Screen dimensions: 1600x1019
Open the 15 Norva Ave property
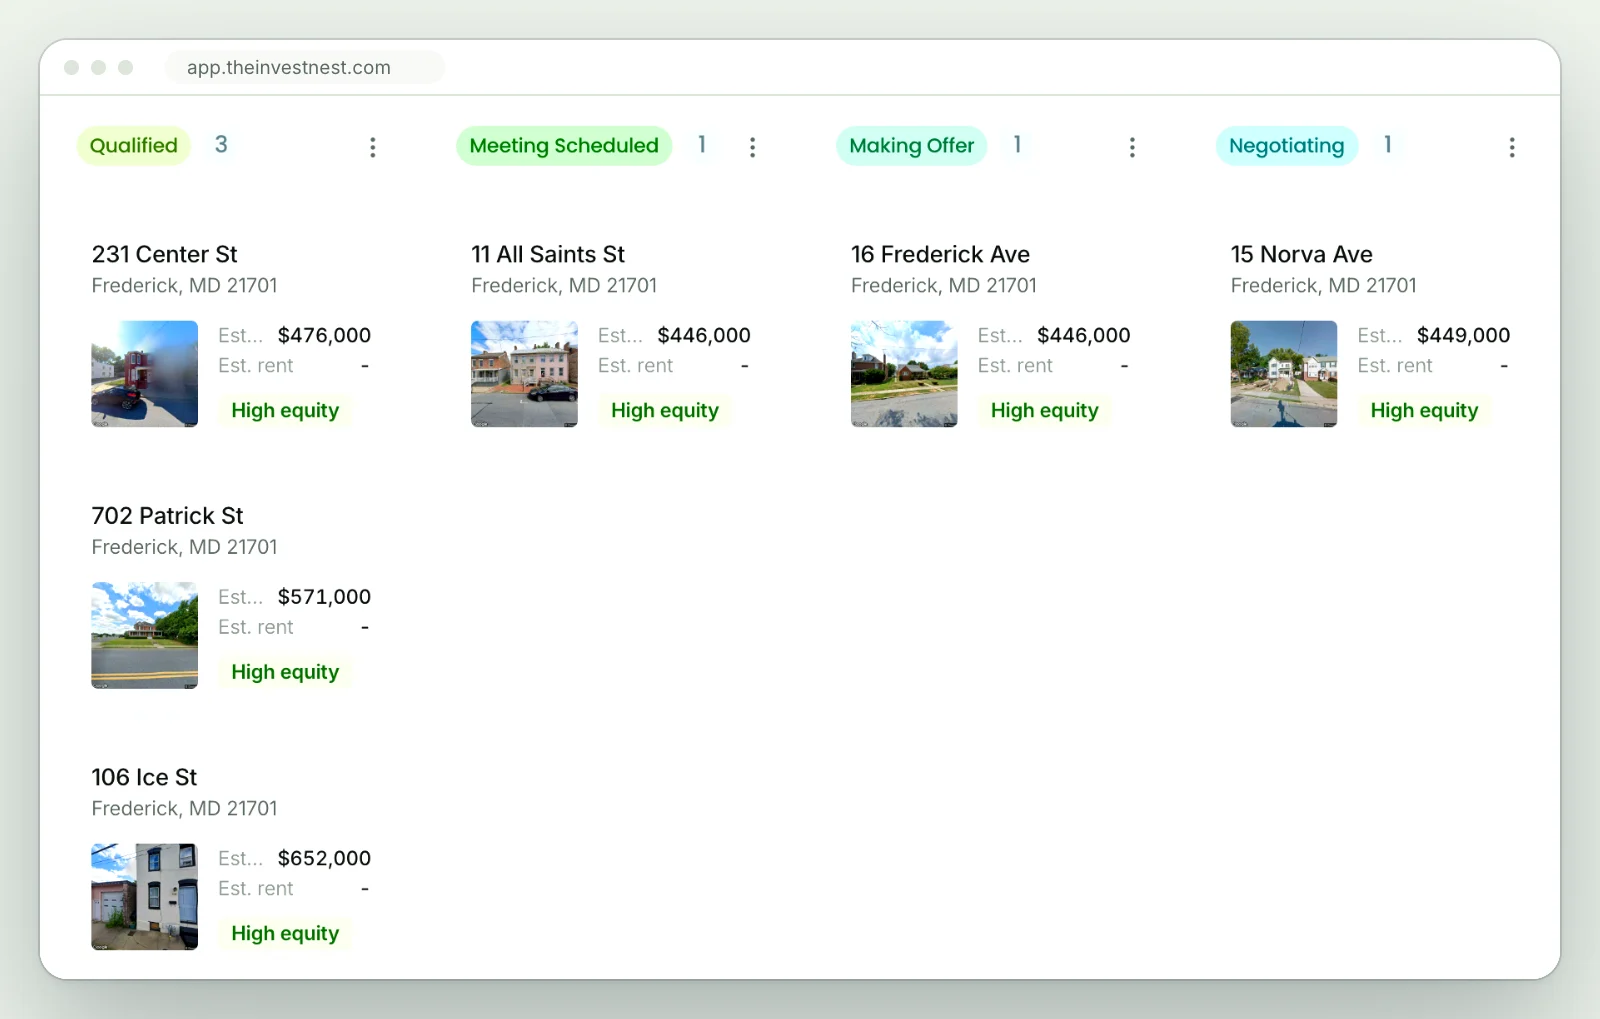pyautogui.click(x=1302, y=254)
